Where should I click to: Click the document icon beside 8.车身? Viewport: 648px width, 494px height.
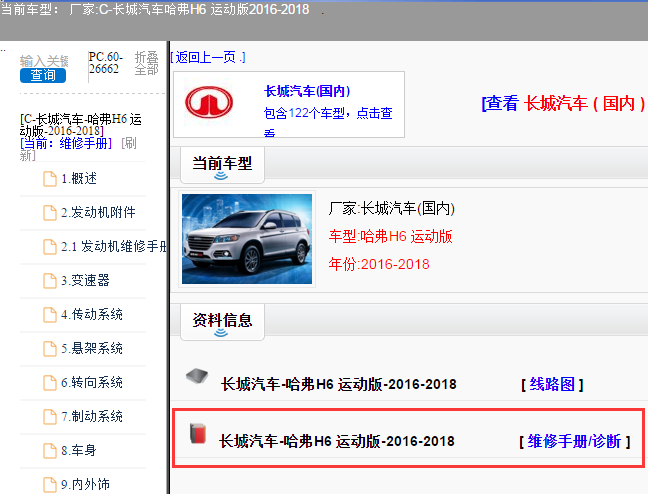click(x=50, y=451)
